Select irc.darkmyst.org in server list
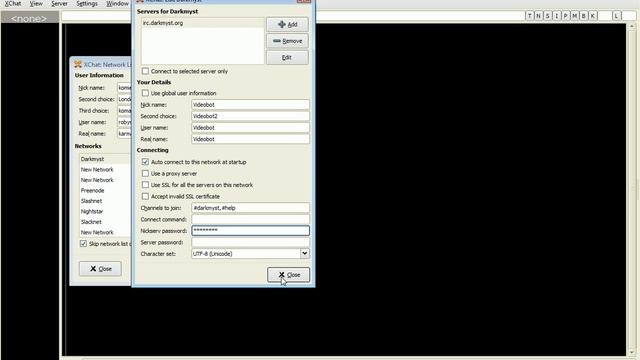The height and width of the screenshot is (360, 640). pyautogui.click(x=202, y=23)
